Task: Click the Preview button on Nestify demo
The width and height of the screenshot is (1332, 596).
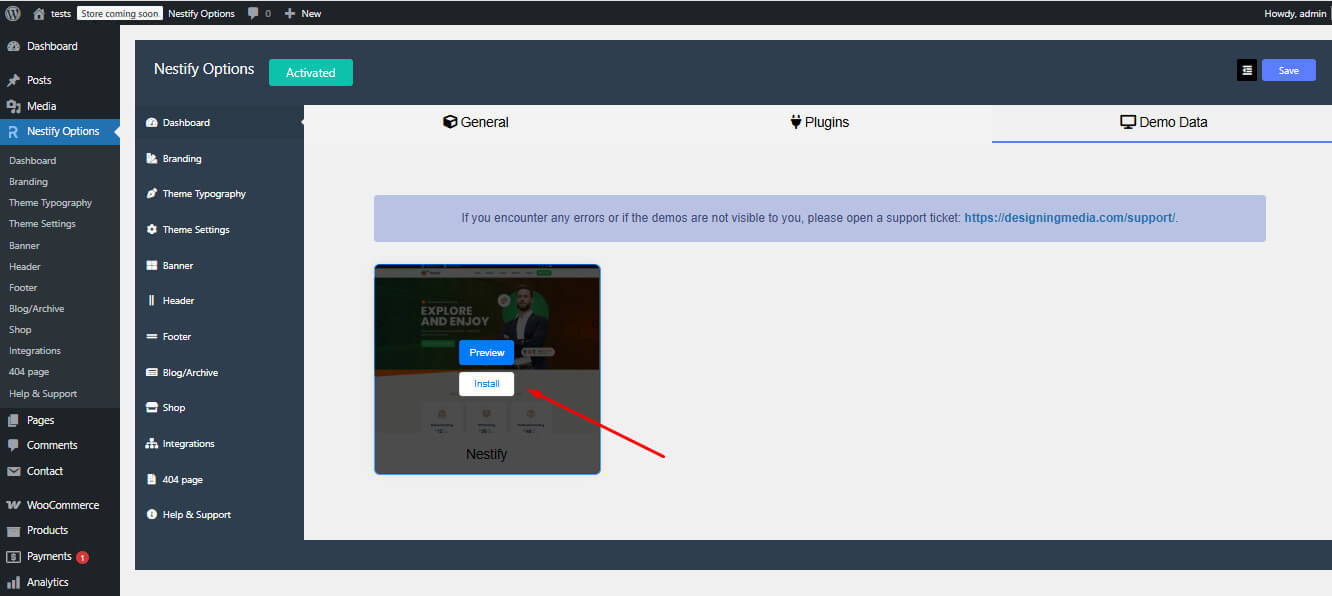Action: [487, 352]
